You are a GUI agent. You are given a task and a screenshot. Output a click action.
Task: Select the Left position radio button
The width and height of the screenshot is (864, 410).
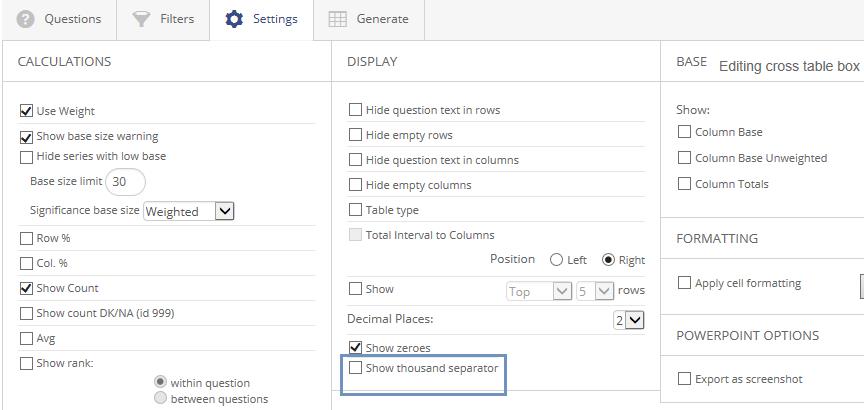point(557,260)
